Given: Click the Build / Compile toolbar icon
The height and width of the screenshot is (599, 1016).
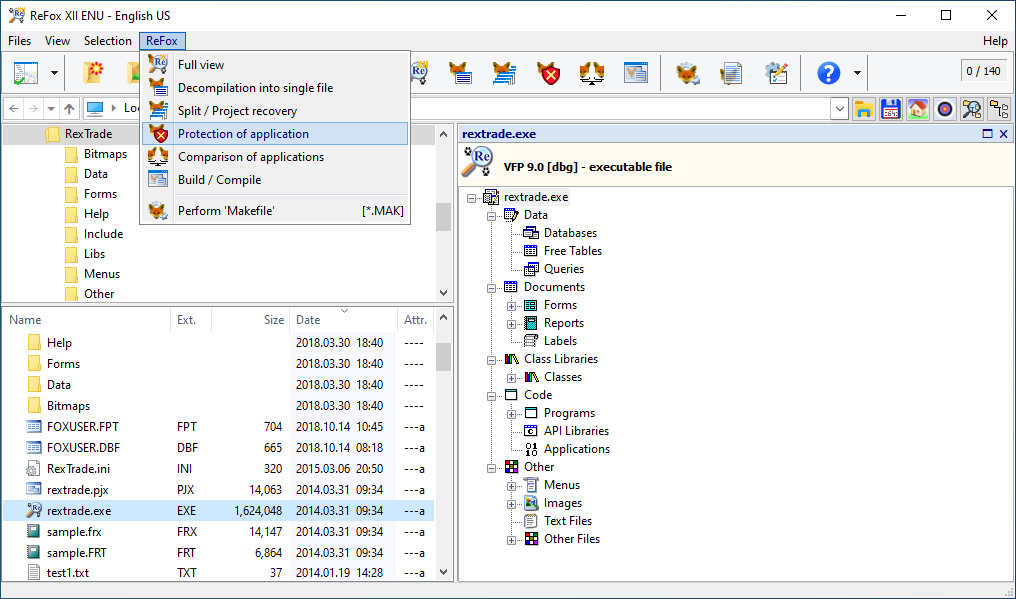Looking at the screenshot, I should [x=636, y=73].
